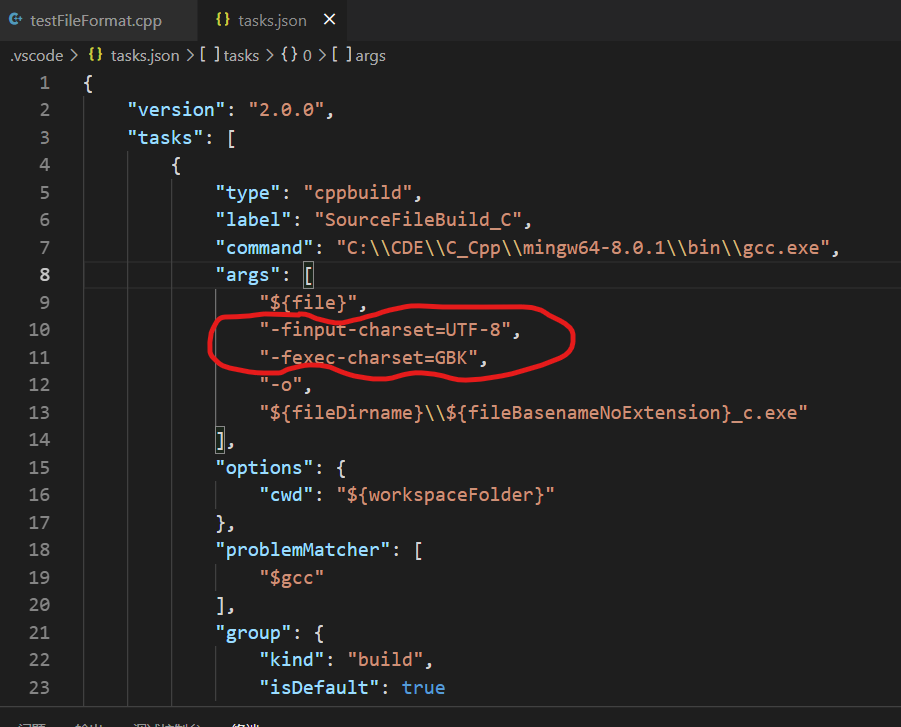This screenshot has height=727, width=901.
Task: Click the array bracket icon before args breadcrumb
Action: click(341, 55)
